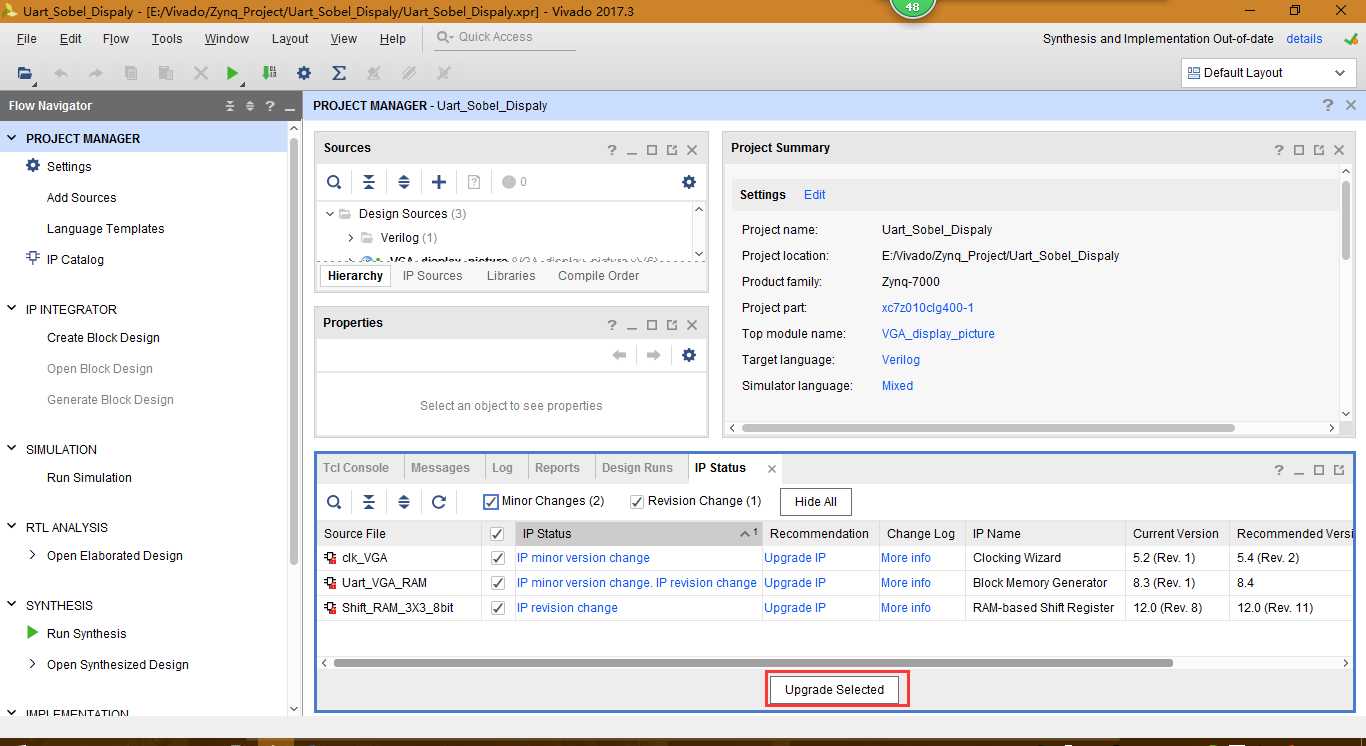Maximize the Project Summary panel

(x=1299, y=150)
